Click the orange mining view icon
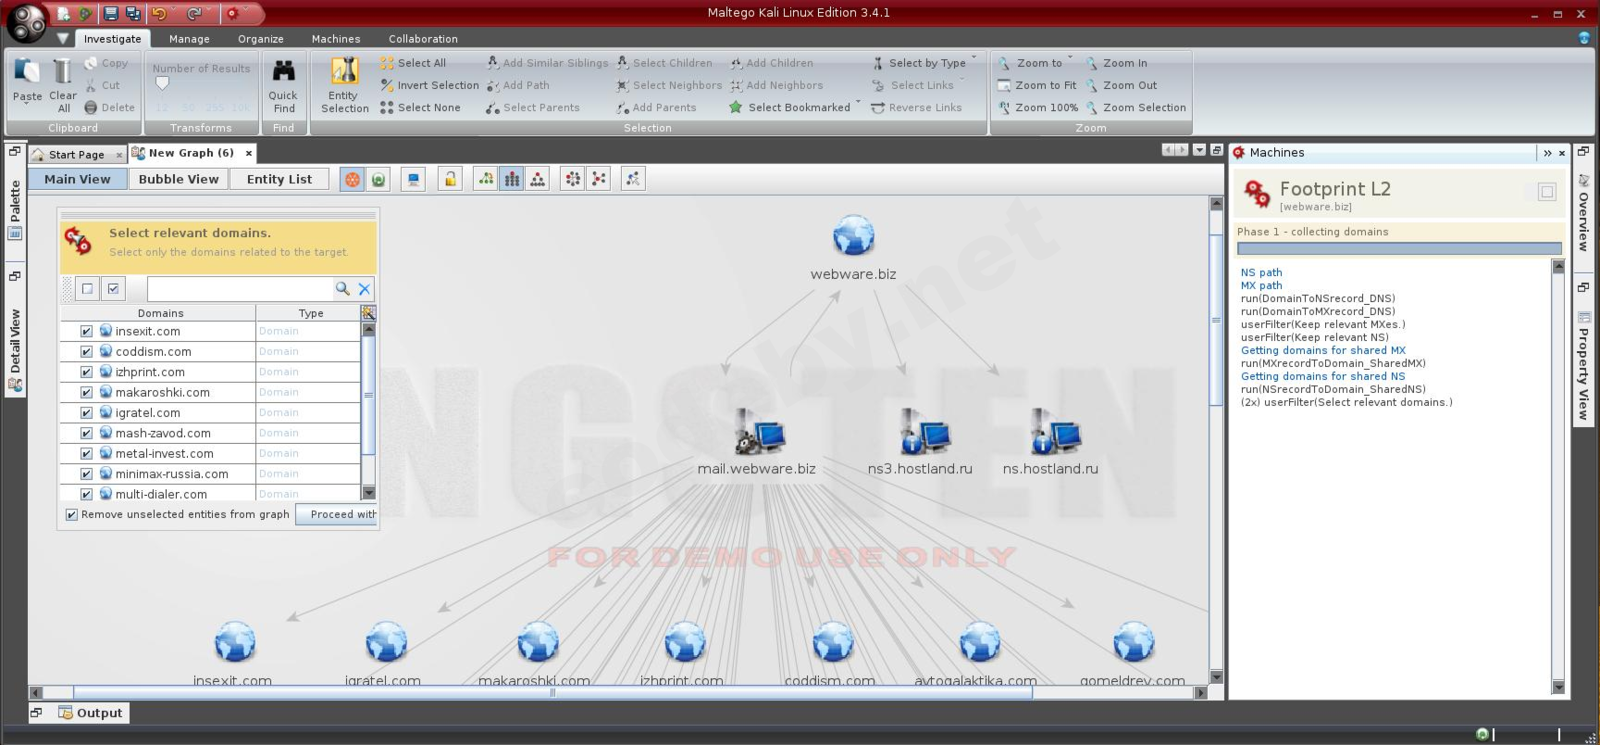Screen dimensions: 1600x745 353,179
